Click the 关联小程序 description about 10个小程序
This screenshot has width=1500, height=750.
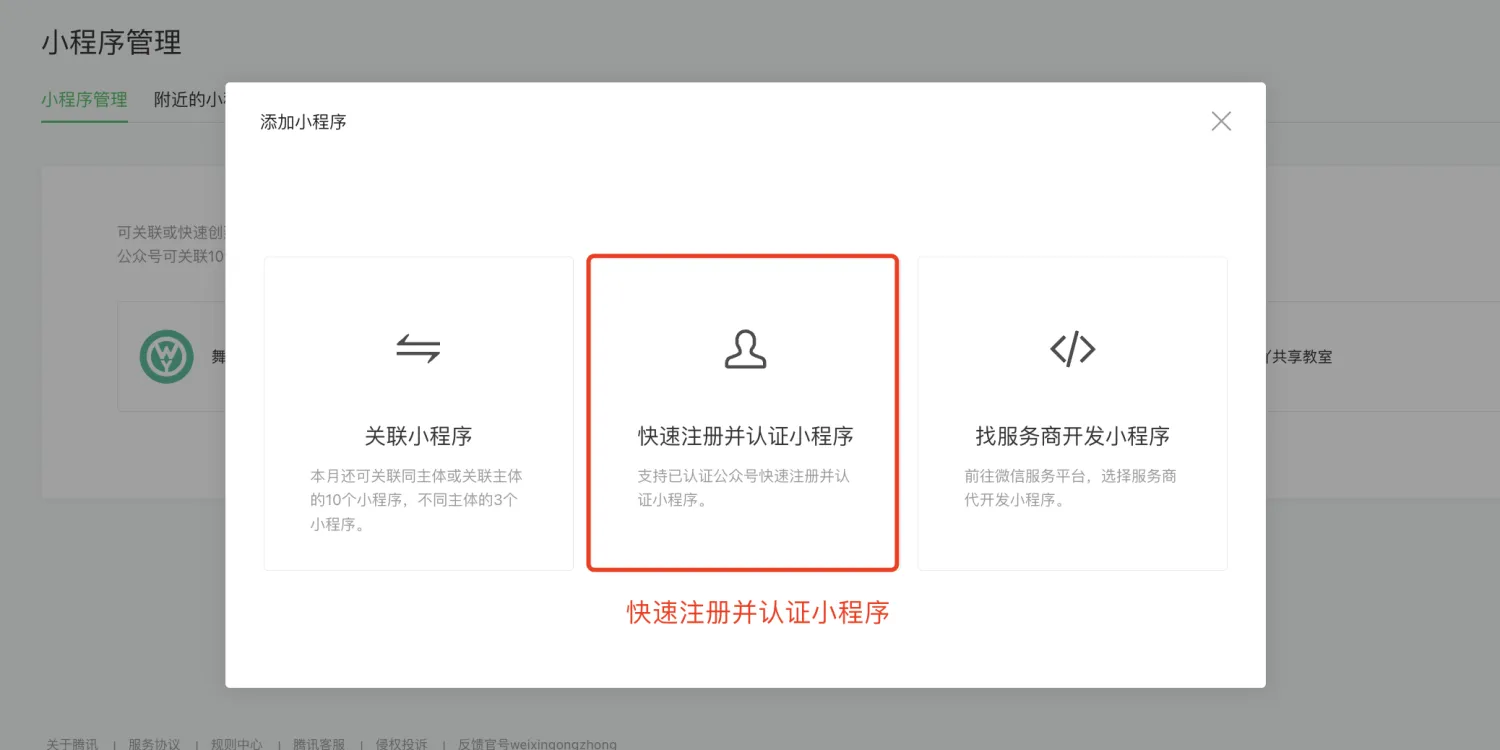[416, 500]
